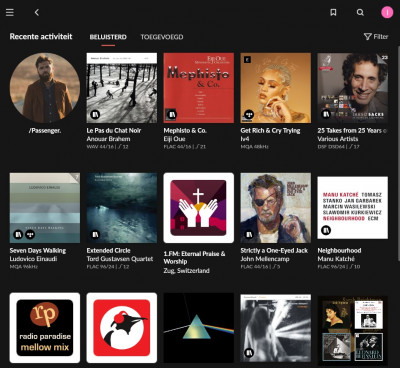400x368 pixels.
Task: Click the library badge on Neighbourhood cover
Action: tap(326, 230)
